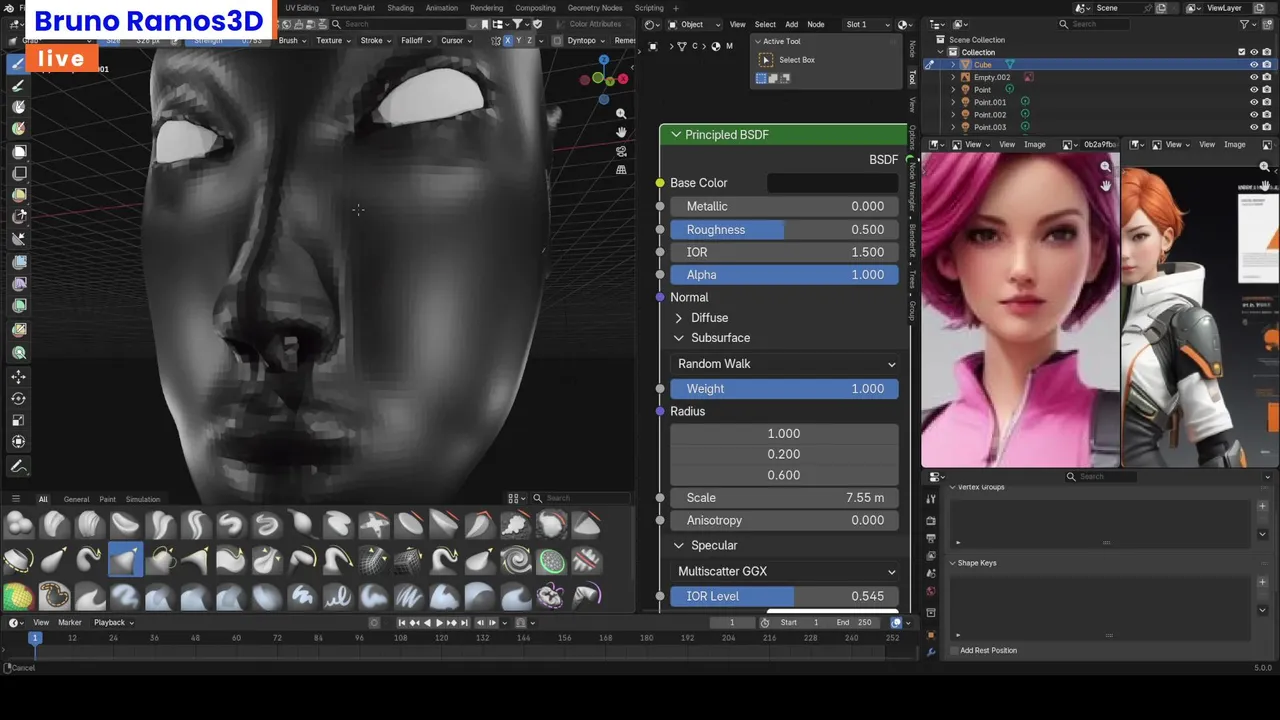Pick the currently highlighted Grab brush
This screenshot has height=720, width=1280.
pos(125,560)
